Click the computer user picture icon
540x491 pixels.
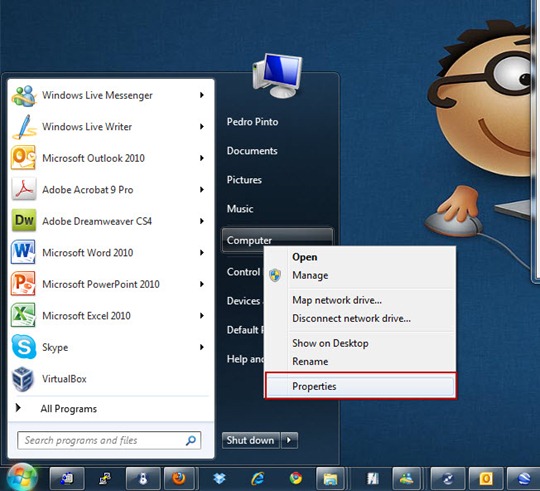pyautogui.click(x=278, y=76)
